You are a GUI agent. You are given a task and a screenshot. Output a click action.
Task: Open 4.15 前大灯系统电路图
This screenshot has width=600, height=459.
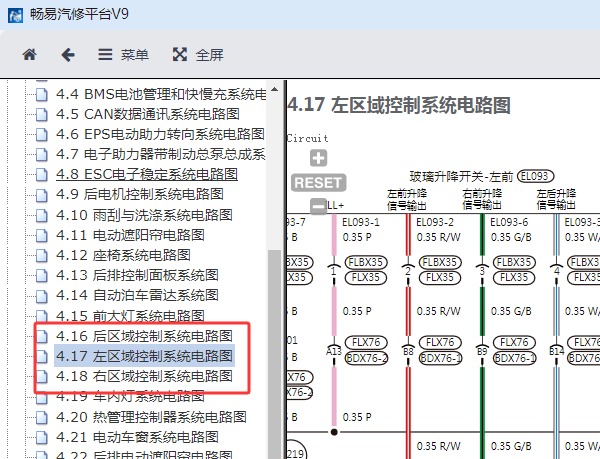[x=130, y=316]
